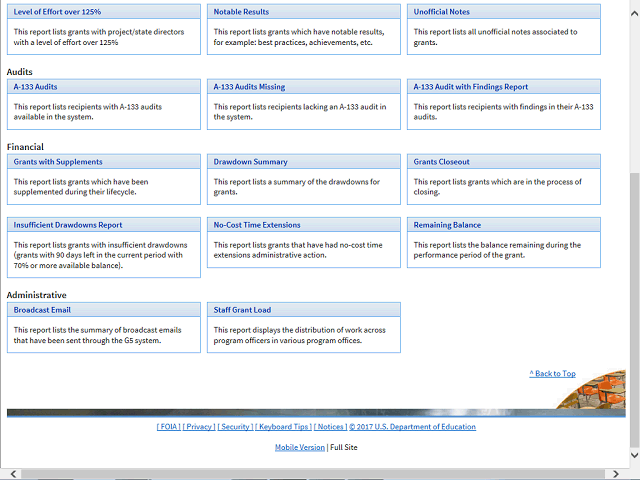Screen dimensions: 640x480
Task: Open the A-133 Audits report
Action: coord(36,87)
